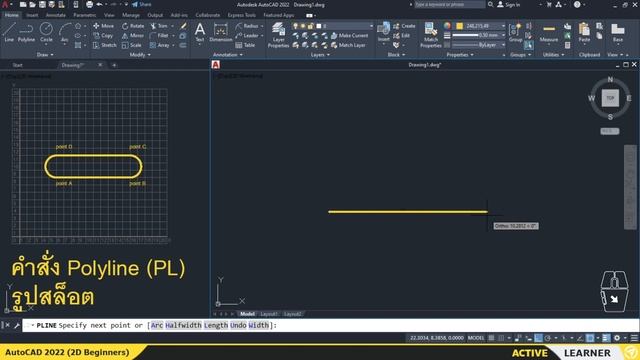This screenshot has height=360, width=640.
Task: Select the Line tool
Action: [9, 32]
